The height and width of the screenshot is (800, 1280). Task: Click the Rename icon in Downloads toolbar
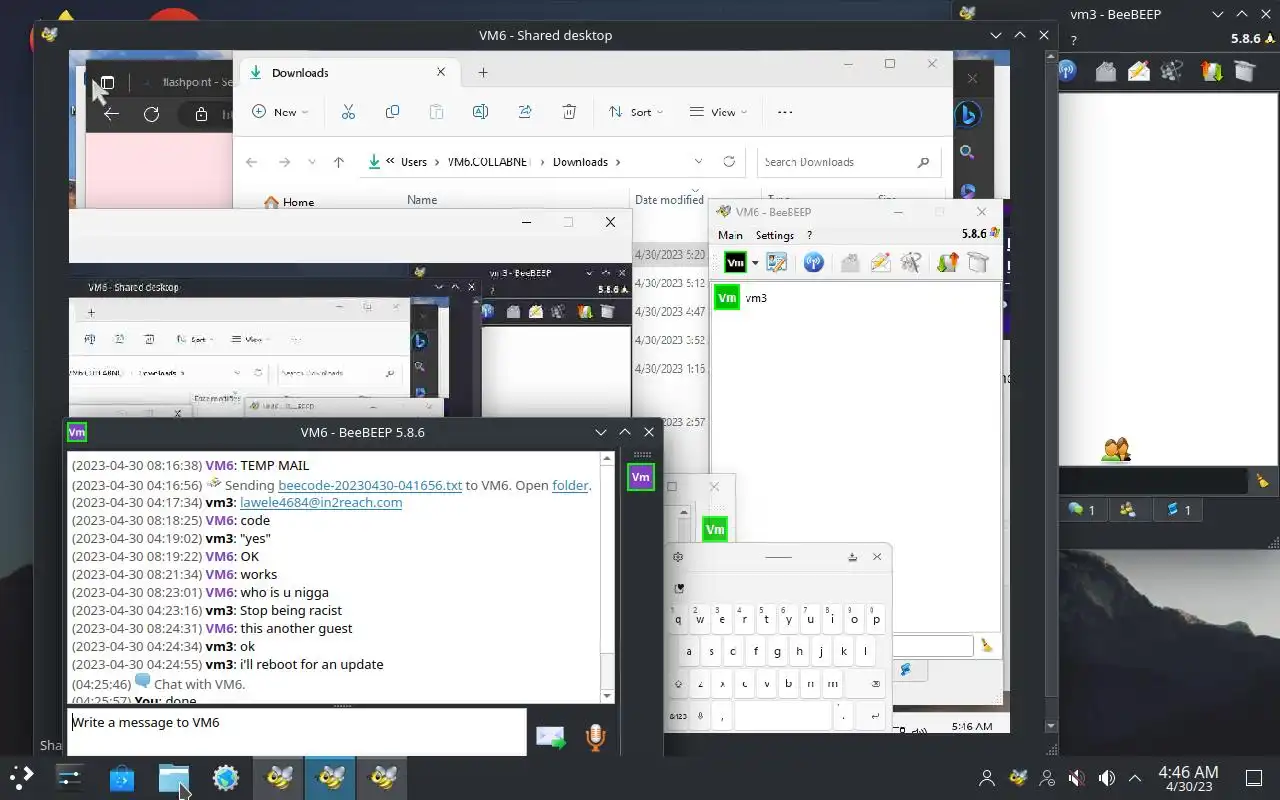(480, 112)
